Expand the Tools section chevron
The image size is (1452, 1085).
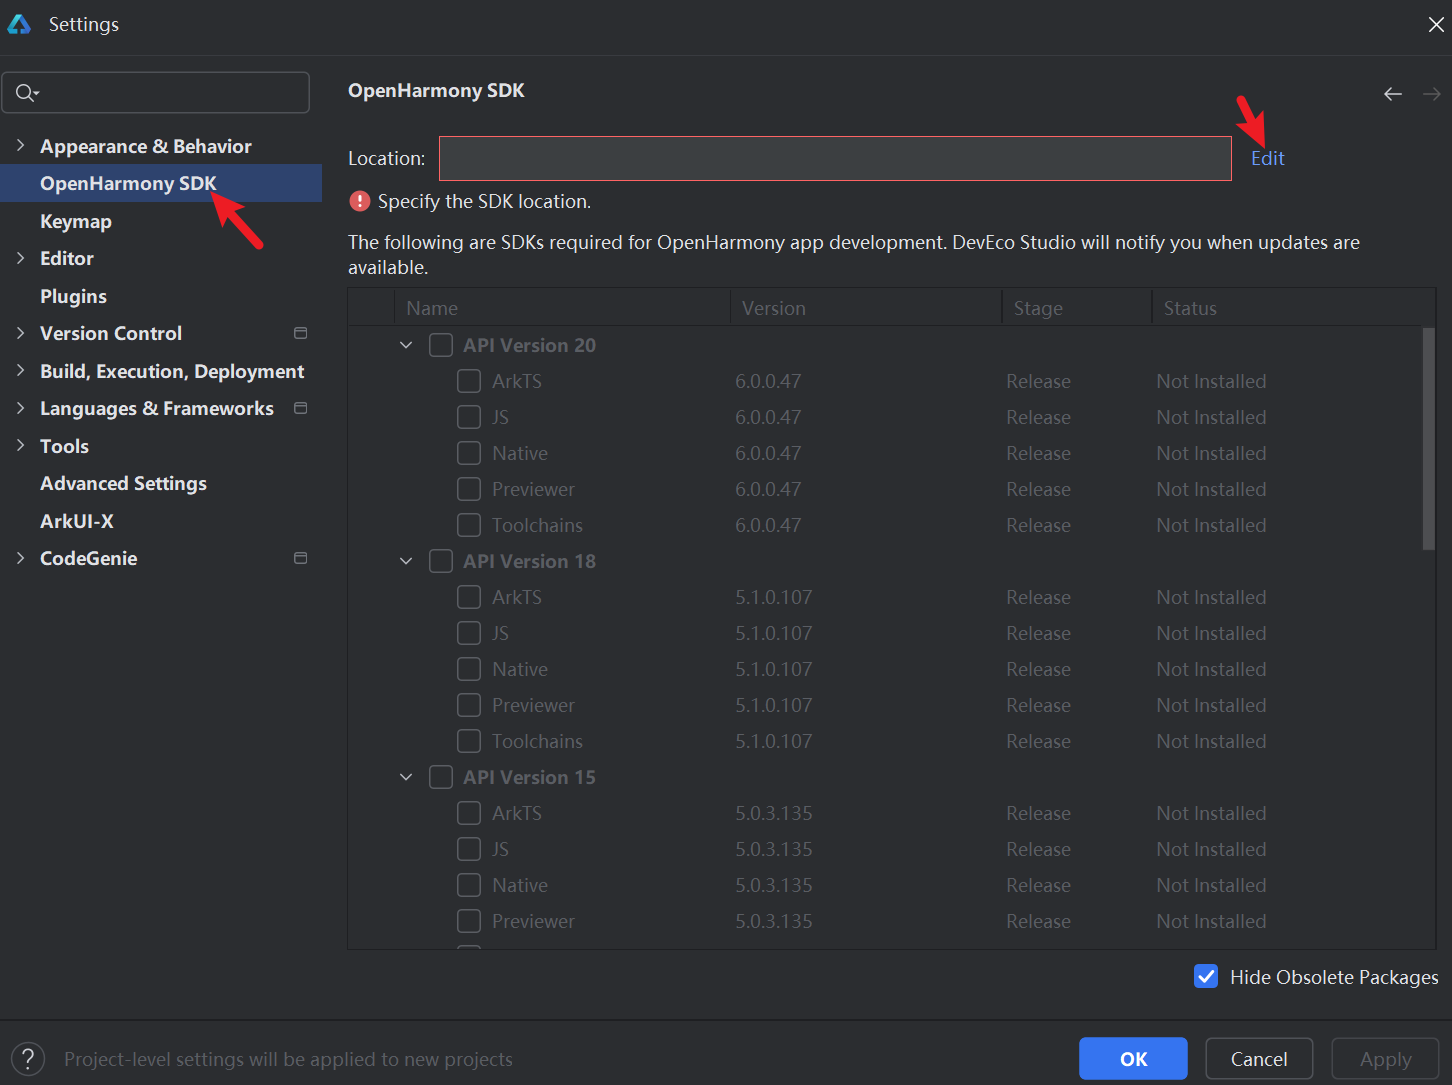pyautogui.click(x=20, y=446)
